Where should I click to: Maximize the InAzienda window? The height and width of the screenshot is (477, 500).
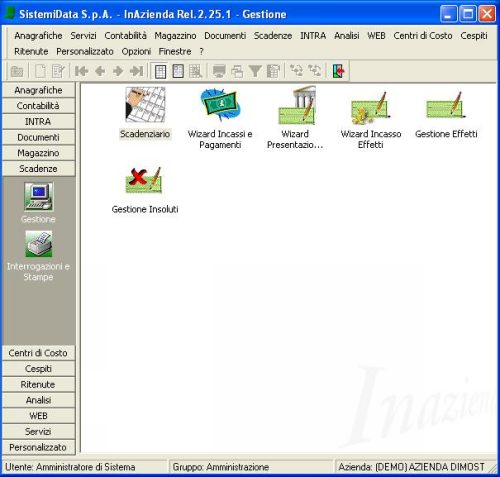pos(468,14)
